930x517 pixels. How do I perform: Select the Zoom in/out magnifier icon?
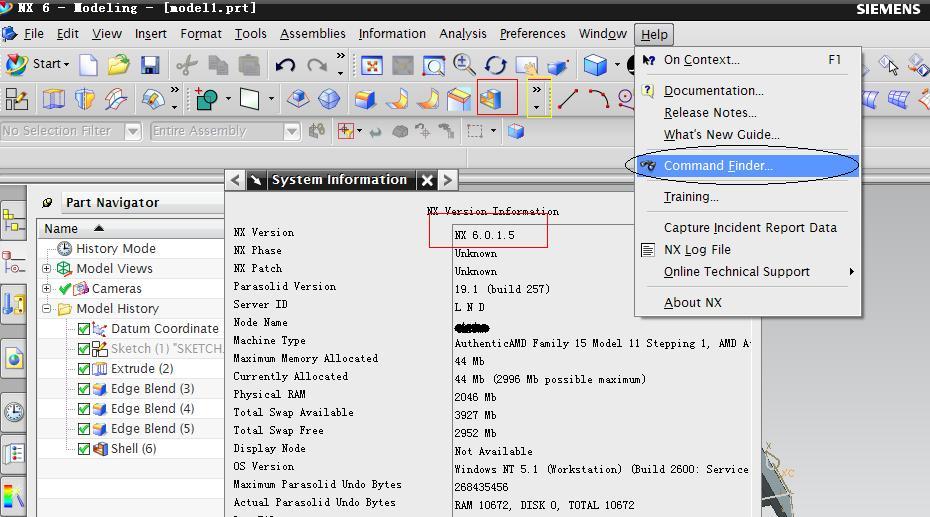(x=464, y=65)
